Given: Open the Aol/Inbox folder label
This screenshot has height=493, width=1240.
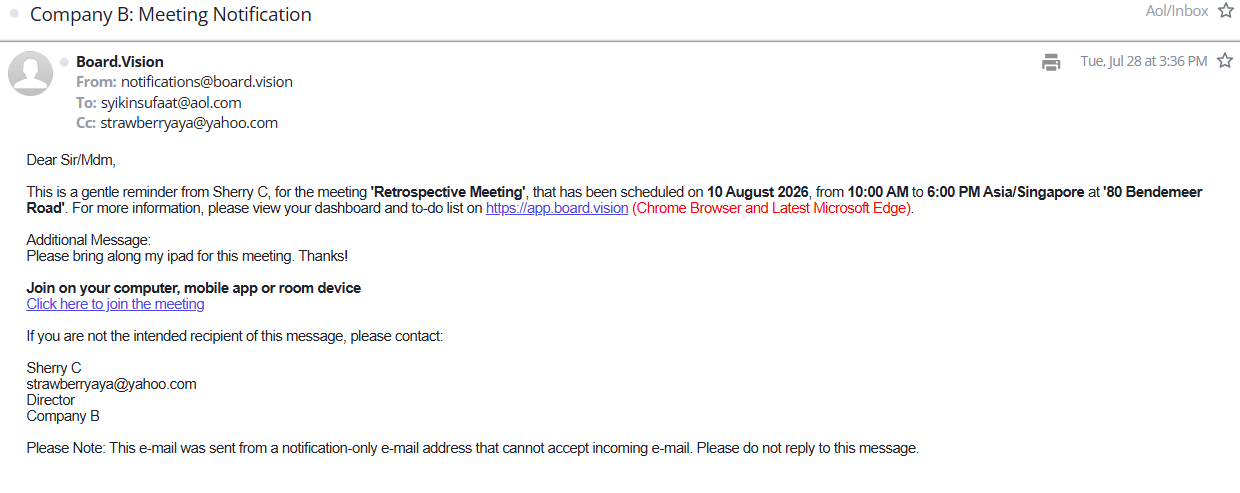Looking at the screenshot, I should [1177, 11].
